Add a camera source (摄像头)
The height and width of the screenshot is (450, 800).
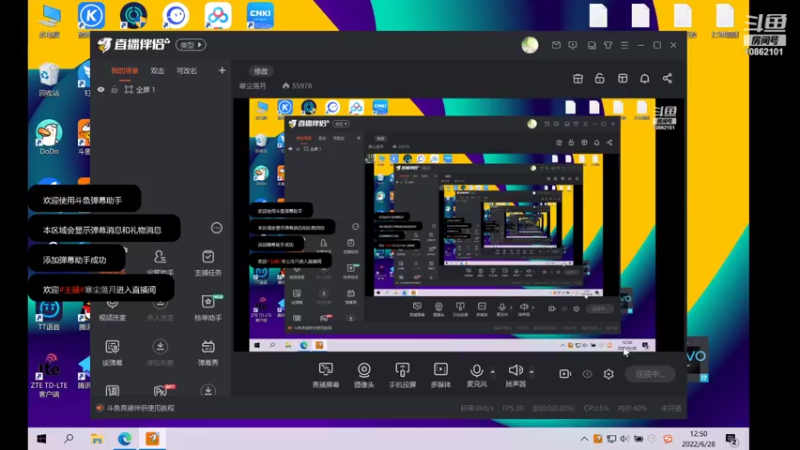[x=364, y=375]
